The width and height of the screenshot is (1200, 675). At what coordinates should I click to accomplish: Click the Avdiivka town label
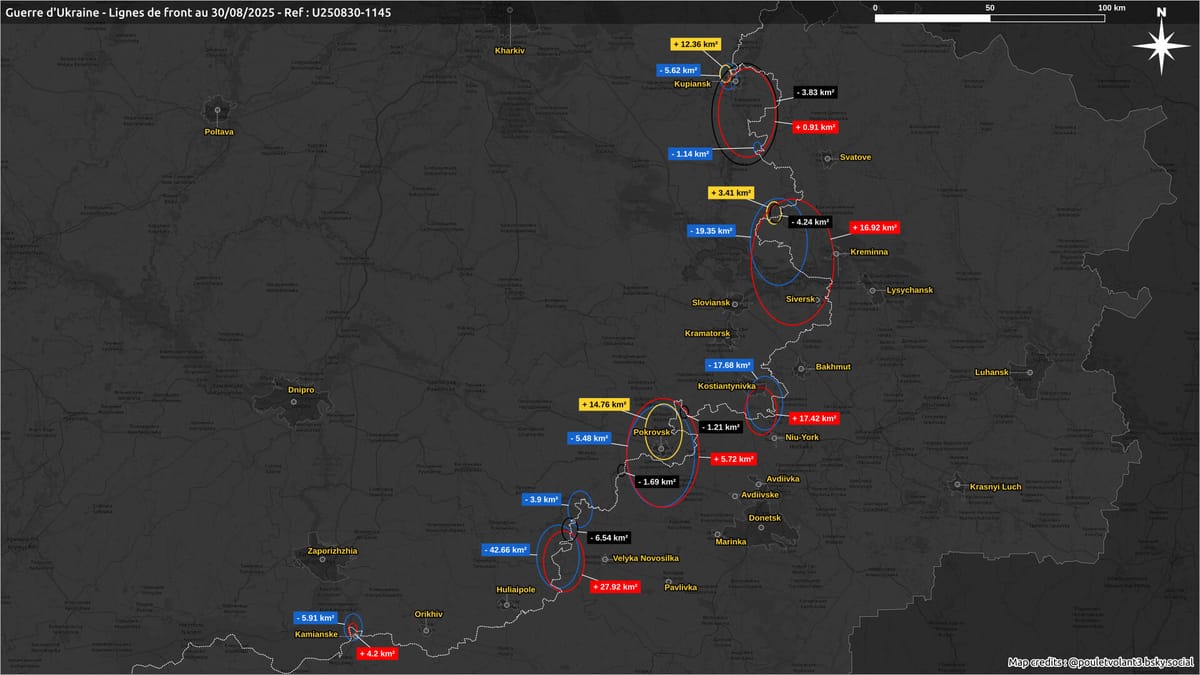[783, 479]
